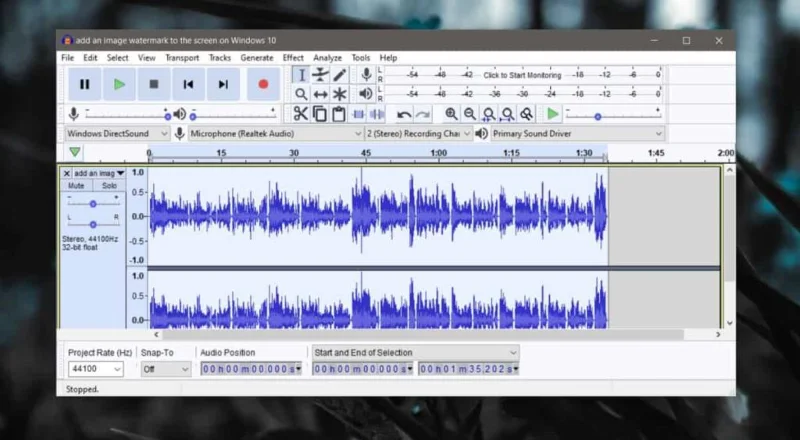
Task: Click the playback meter speaker icon
Action: click(366, 94)
